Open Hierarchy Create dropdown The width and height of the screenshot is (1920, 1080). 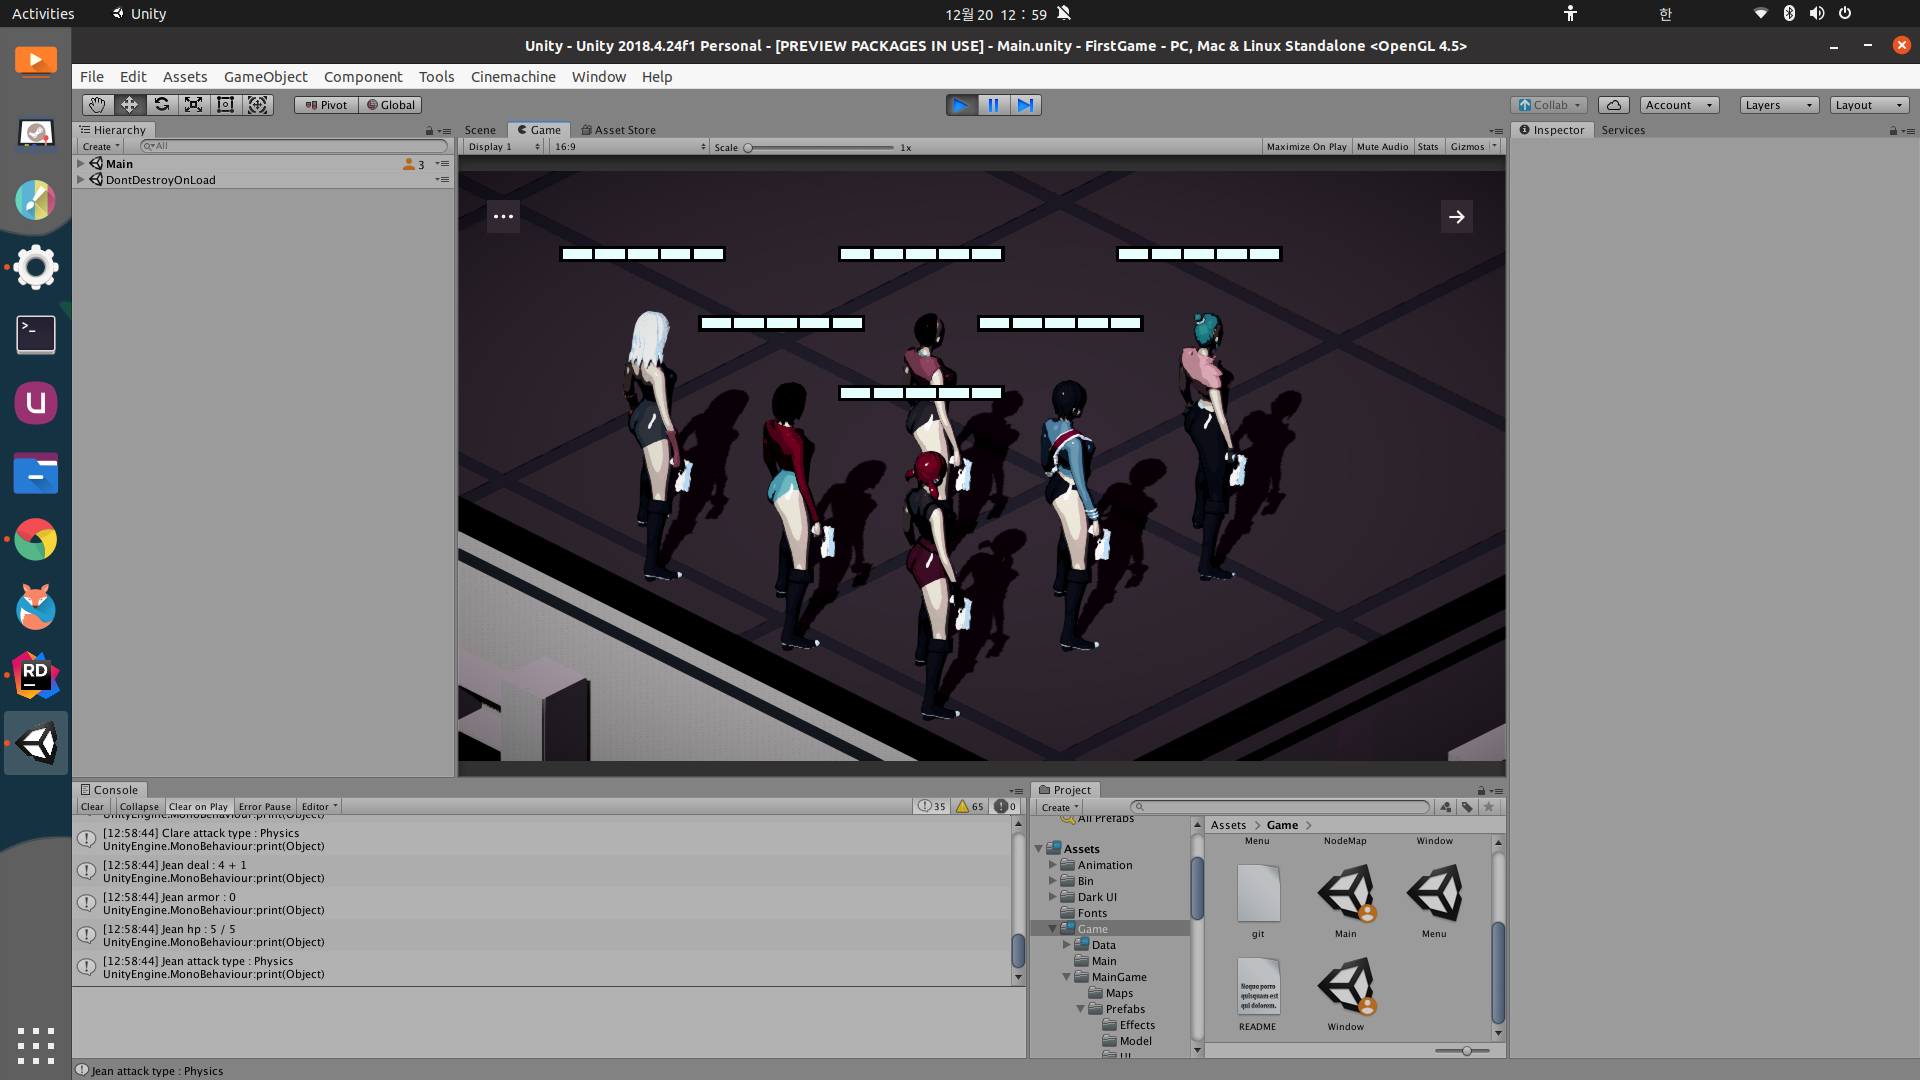(101, 147)
